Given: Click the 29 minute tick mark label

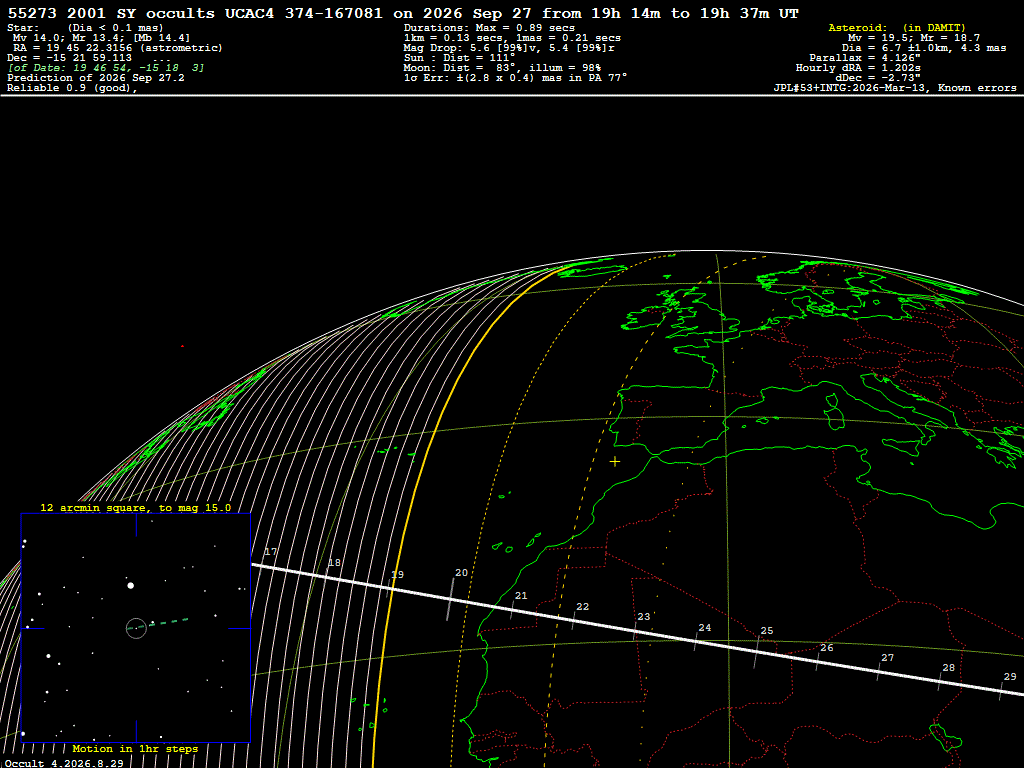Looking at the screenshot, I should [1010, 677].
